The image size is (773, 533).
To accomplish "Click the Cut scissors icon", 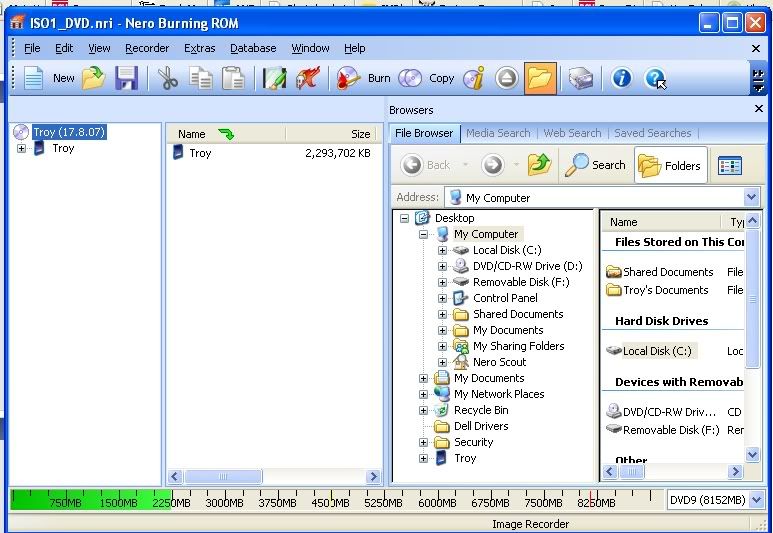I will click(x=168, y=78).
